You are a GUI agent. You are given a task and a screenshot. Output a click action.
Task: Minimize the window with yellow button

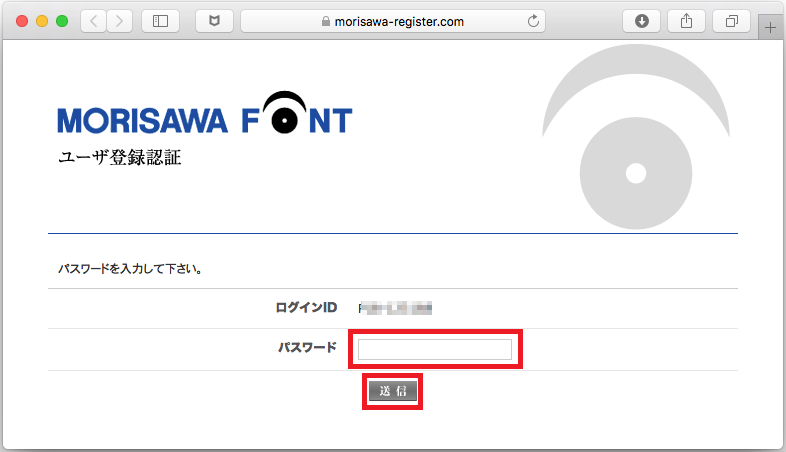(x=42, y=21)
